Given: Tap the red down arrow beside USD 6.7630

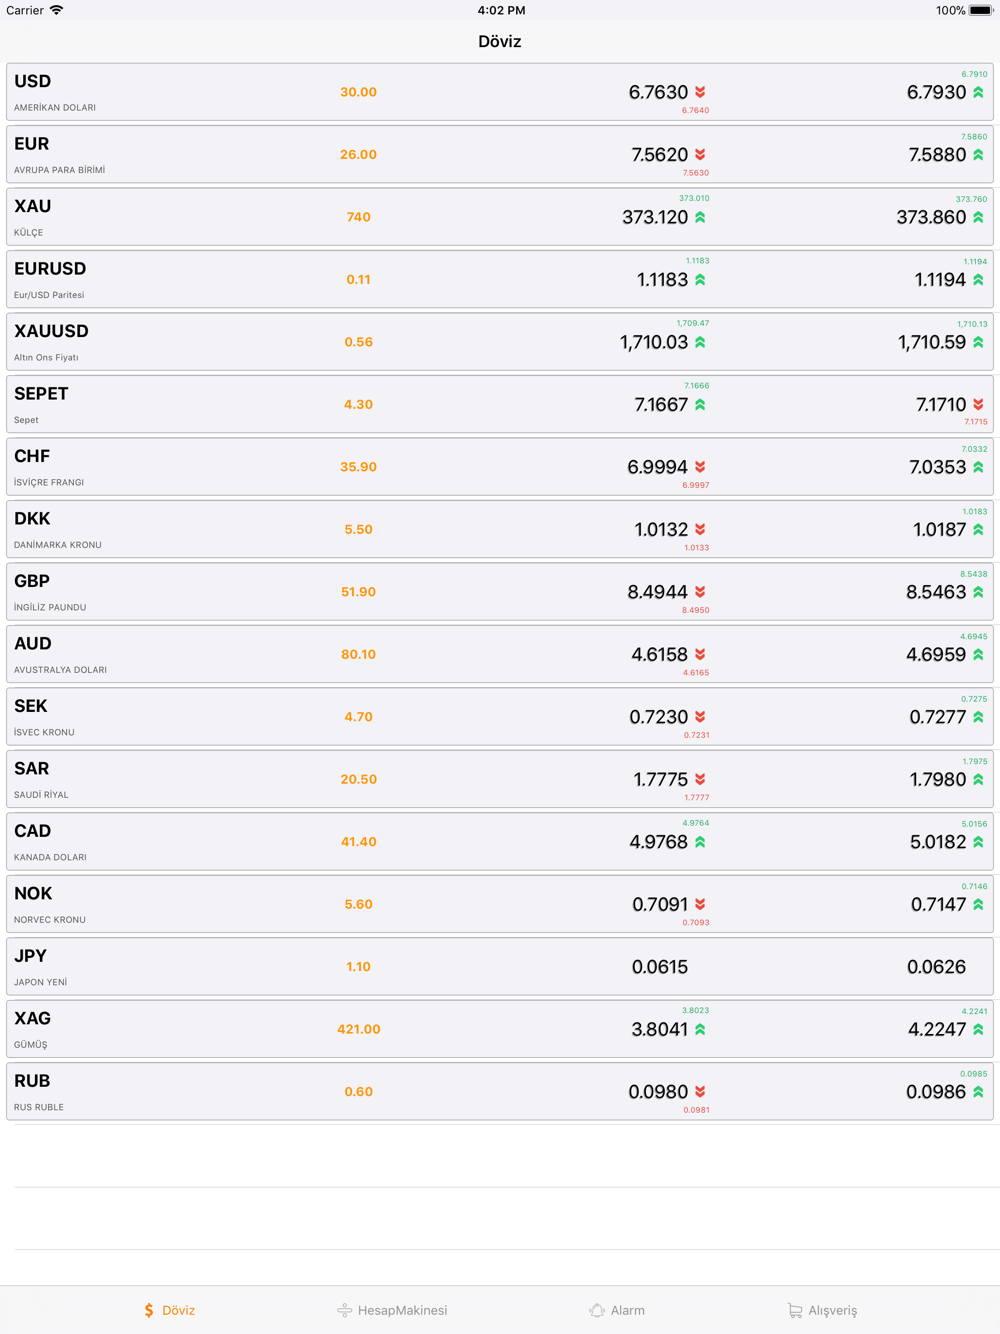Looking at the screenshot, I should tap(700, 92).
